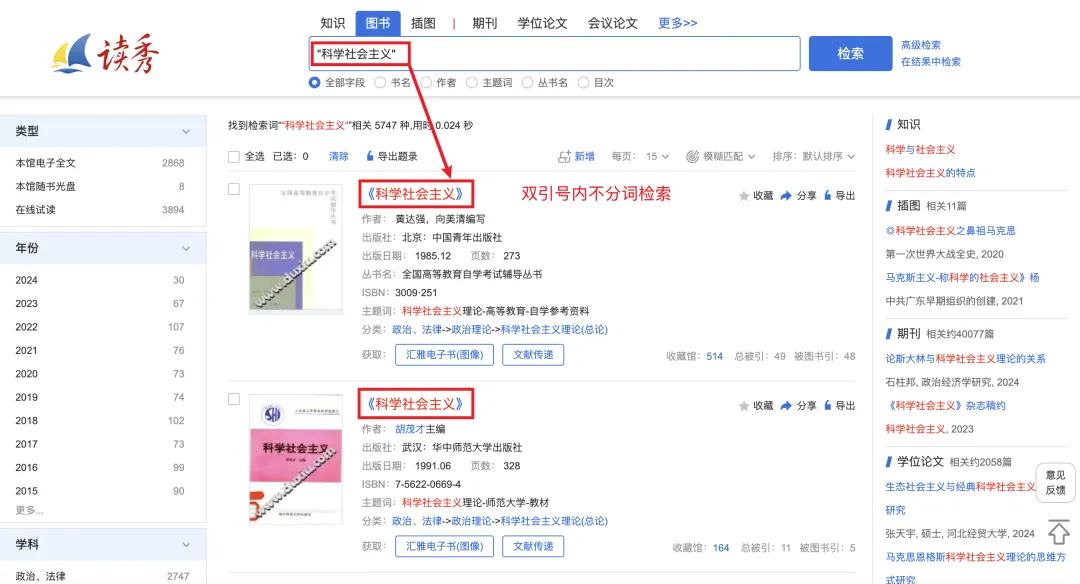Open the 更多>> search category menu
Image resolution: width=1080 pixels, height=584 pixels.
pos(678,23)
